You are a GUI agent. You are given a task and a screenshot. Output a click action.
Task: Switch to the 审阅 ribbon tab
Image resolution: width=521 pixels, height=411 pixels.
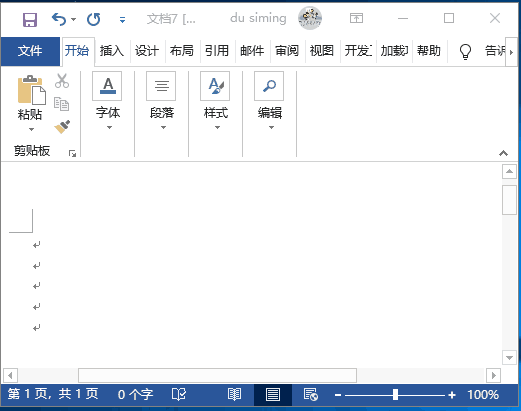point(287,51)
